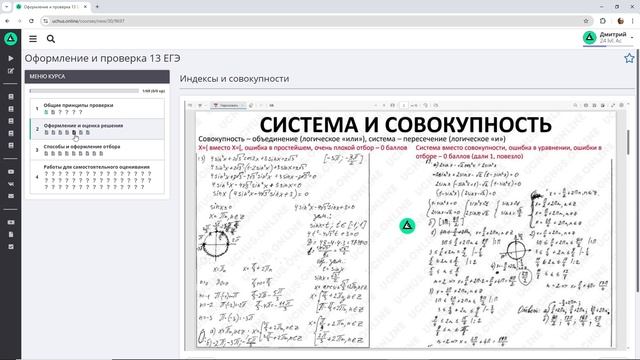This screenshot has width=640, height=360.
Task: Open the hamburger menu icon
Action: [x=33, y=39]
